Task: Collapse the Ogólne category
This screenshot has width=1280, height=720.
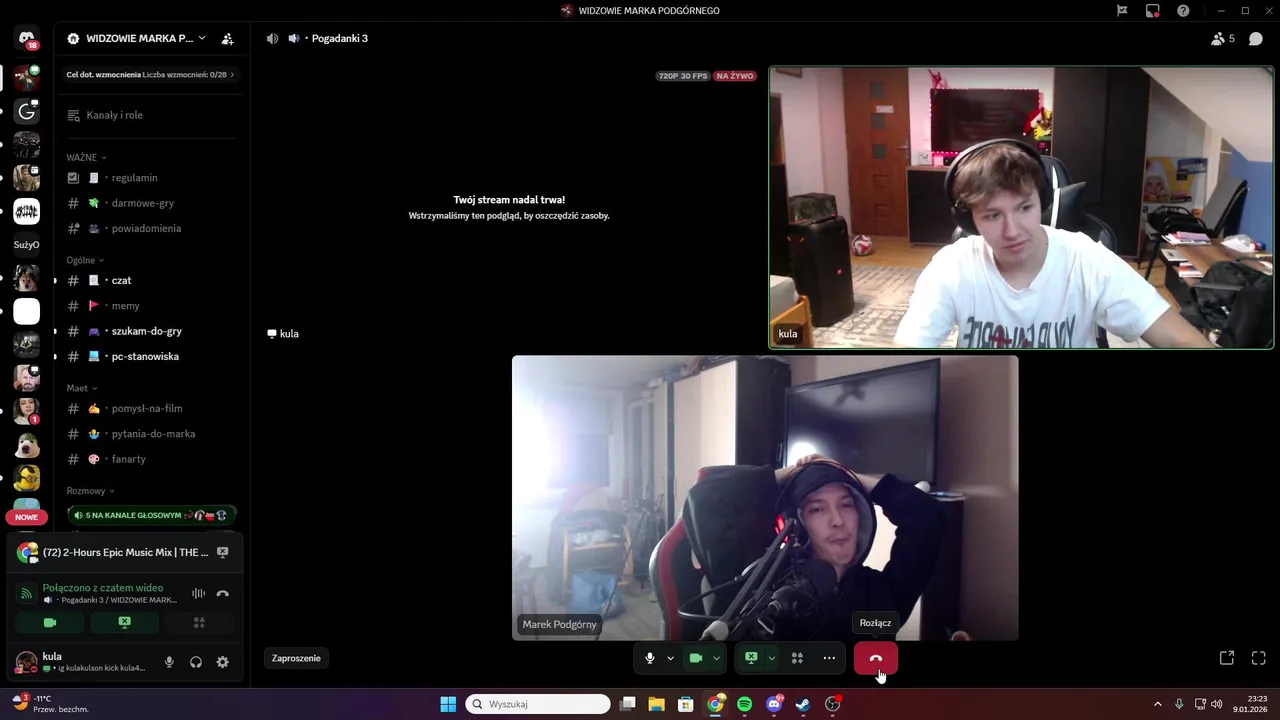Action: pyautogui.click(x=86, y=260)
